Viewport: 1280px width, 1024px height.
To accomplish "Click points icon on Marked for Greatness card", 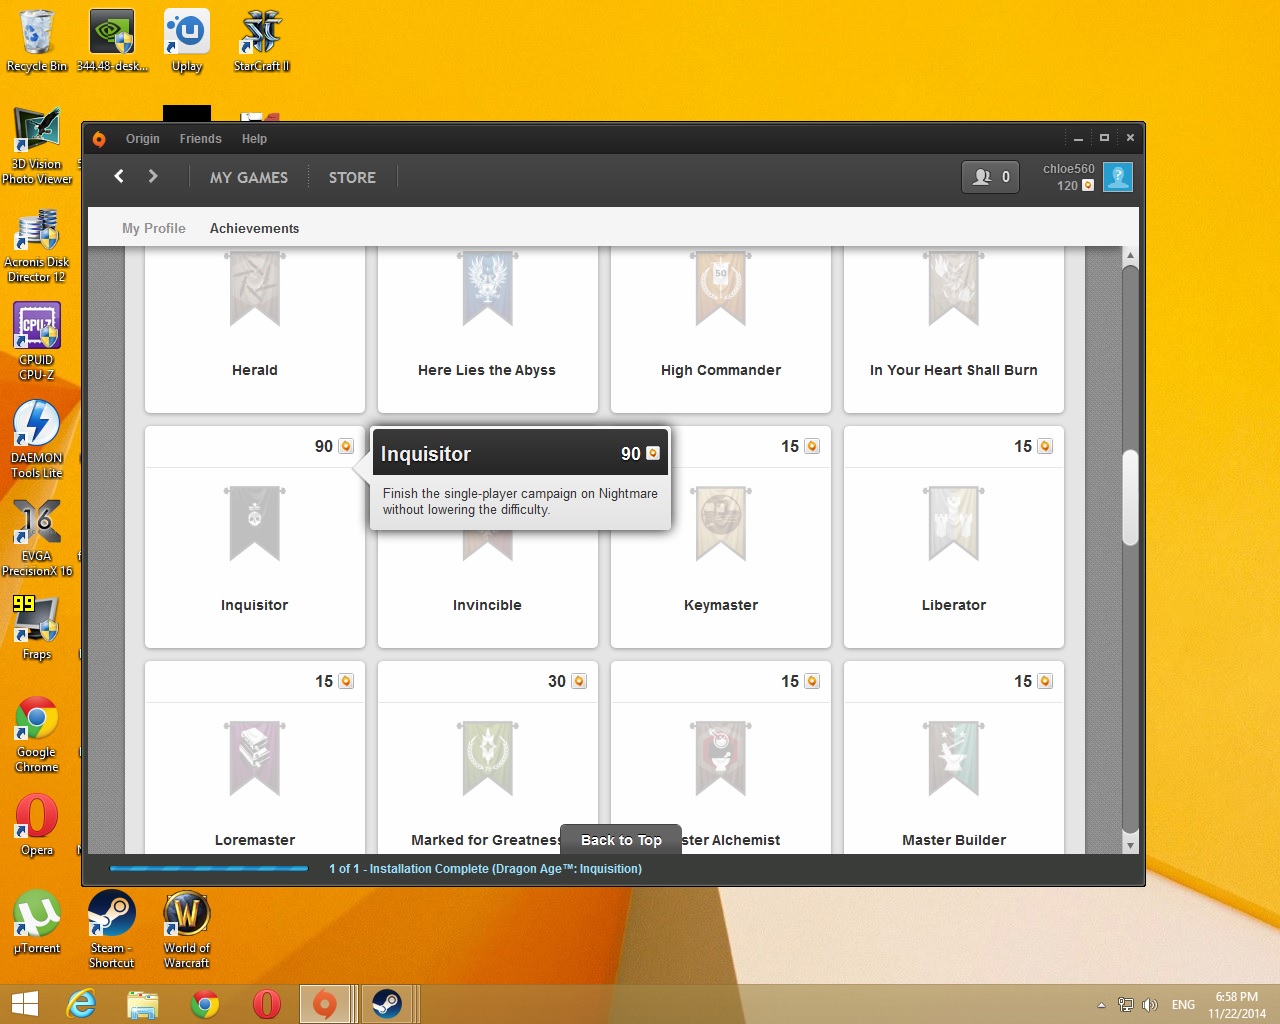I will 579,681.
